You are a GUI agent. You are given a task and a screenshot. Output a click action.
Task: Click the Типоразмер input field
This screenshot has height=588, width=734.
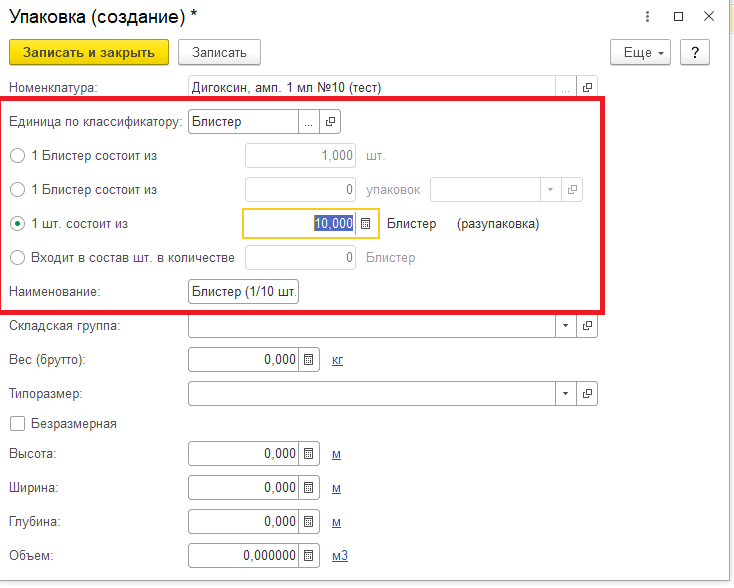(x=372, y=393)
